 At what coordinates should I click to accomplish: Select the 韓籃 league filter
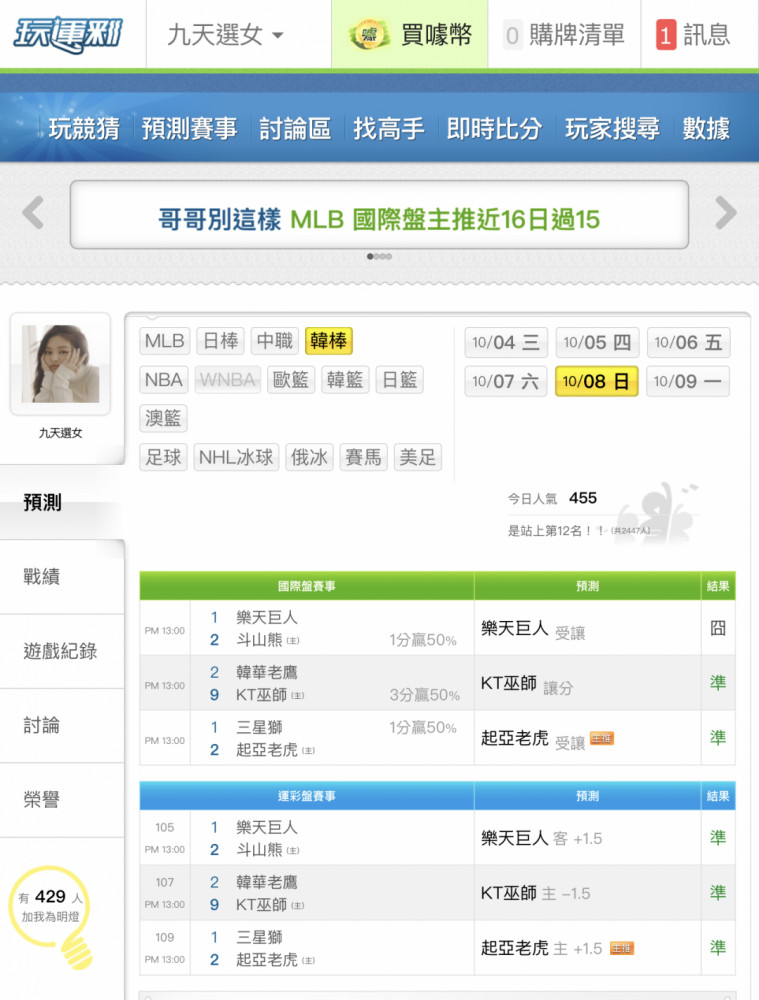[345, 380]
